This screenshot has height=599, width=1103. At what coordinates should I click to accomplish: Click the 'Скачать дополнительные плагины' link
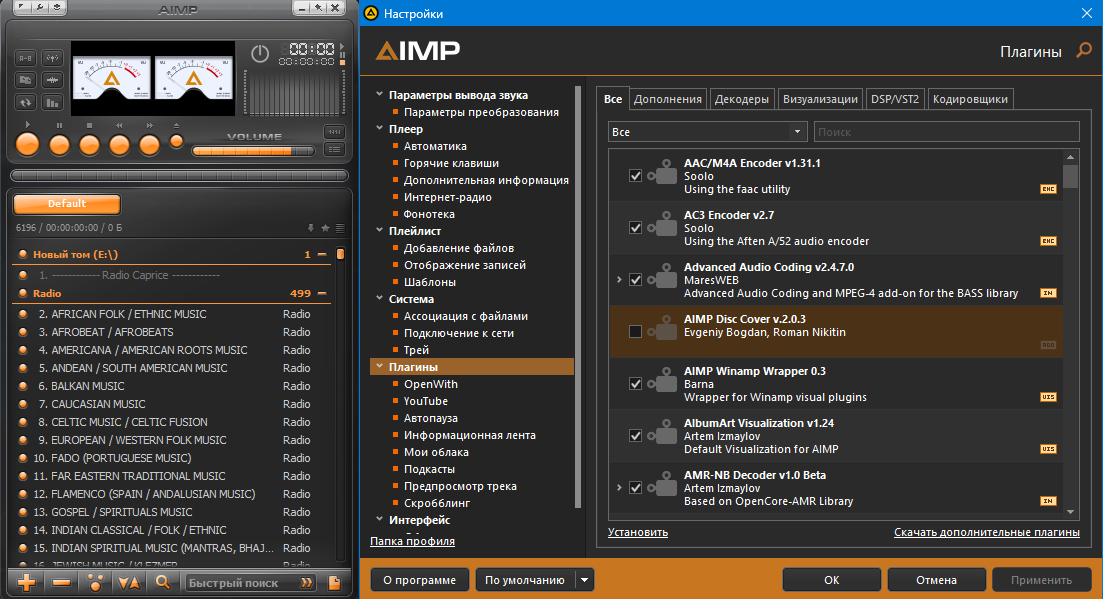pyautogui.click(x=986, y=533)
